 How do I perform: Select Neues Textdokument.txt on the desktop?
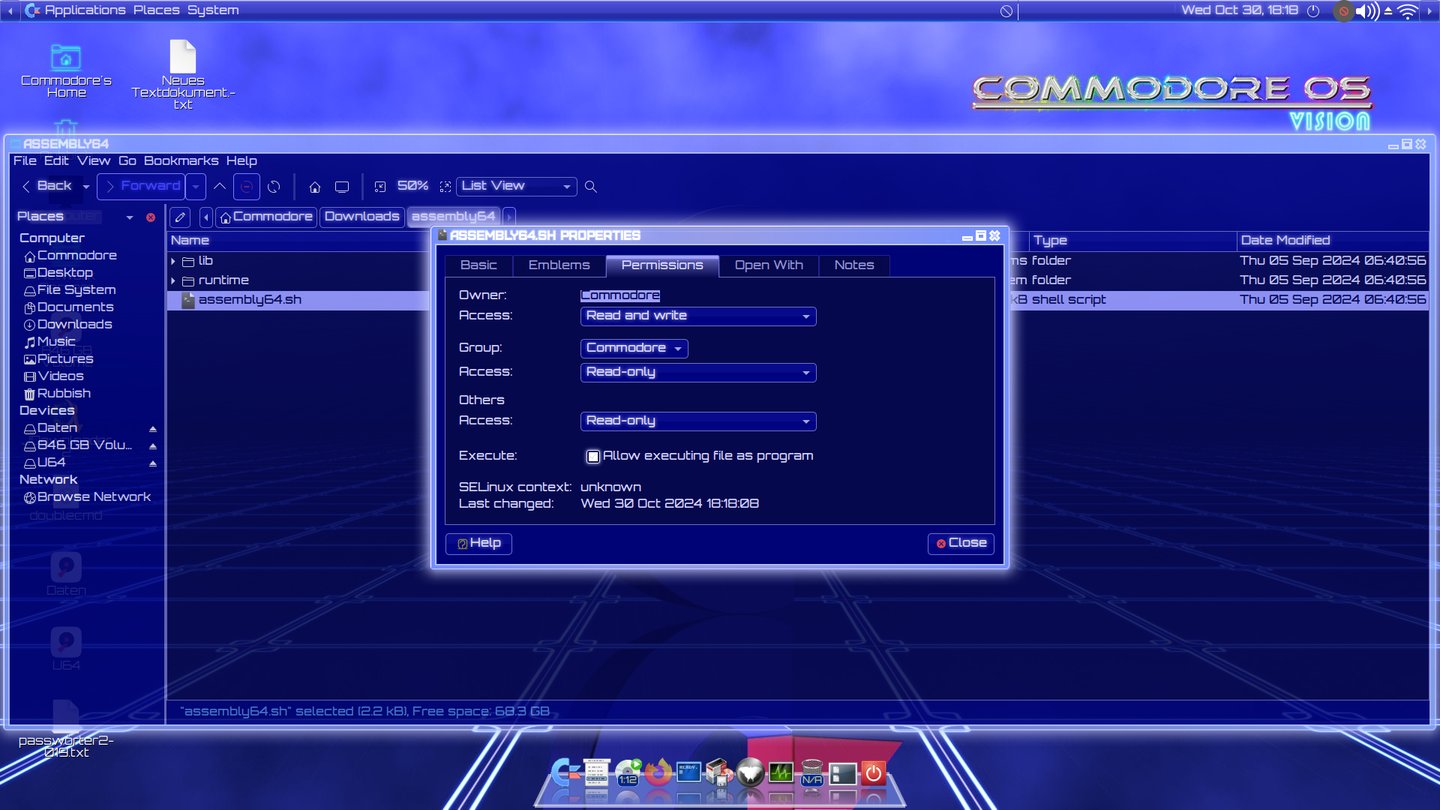click(183, 75)
